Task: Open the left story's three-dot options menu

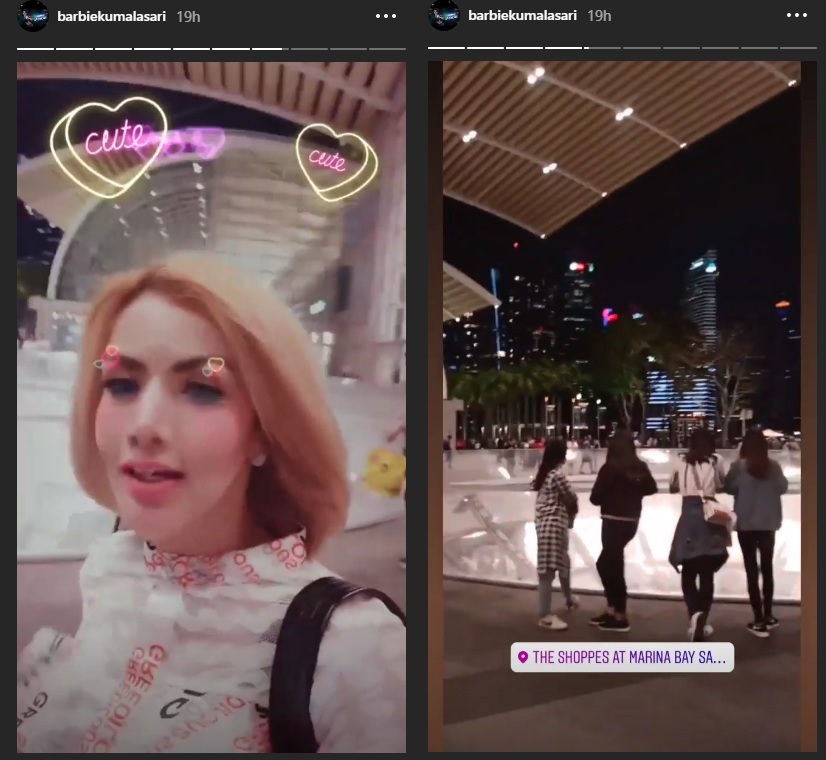Action: click(386, 16)
